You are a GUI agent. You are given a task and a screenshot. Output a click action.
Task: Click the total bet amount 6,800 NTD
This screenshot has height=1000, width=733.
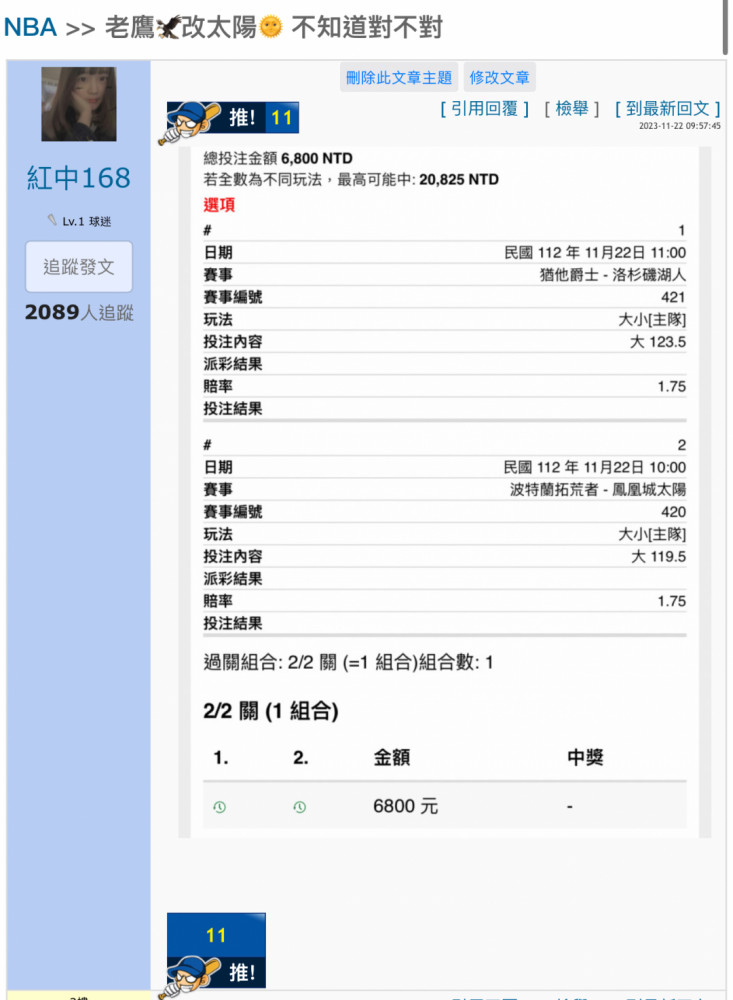(x=316, y=158)
